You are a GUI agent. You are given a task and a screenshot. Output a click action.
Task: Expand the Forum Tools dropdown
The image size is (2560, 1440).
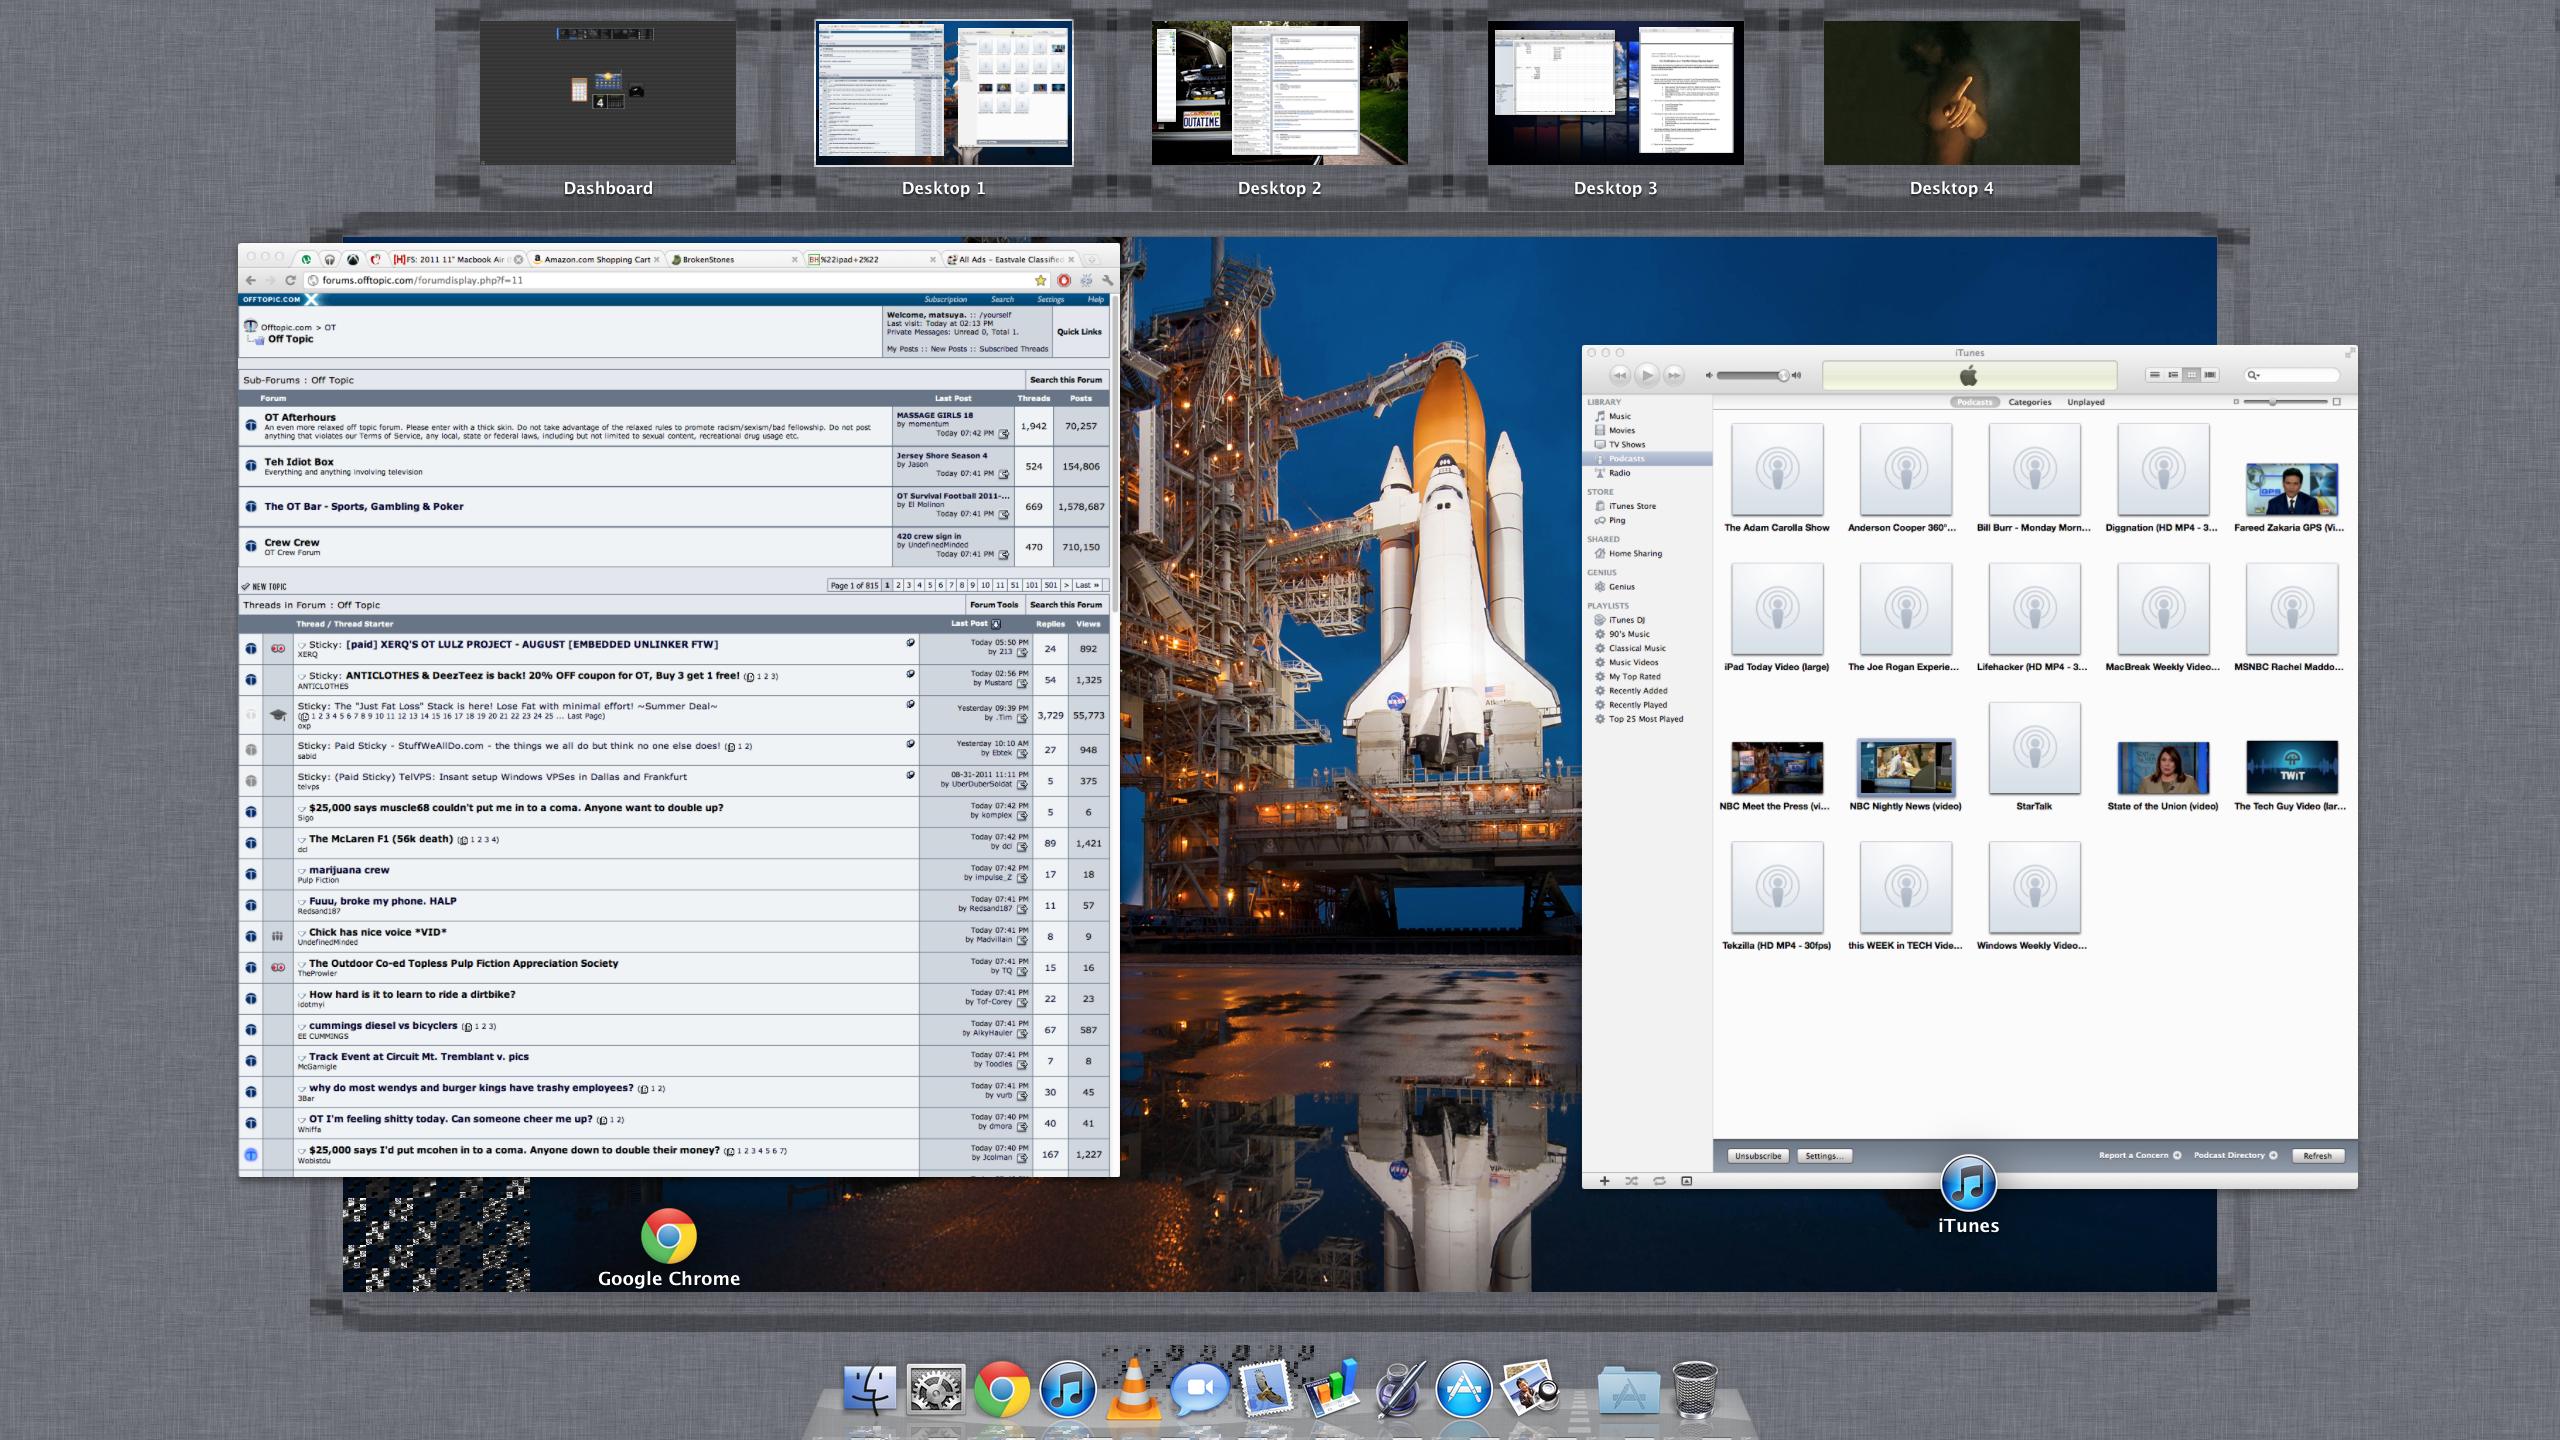(x=993, y=605)
